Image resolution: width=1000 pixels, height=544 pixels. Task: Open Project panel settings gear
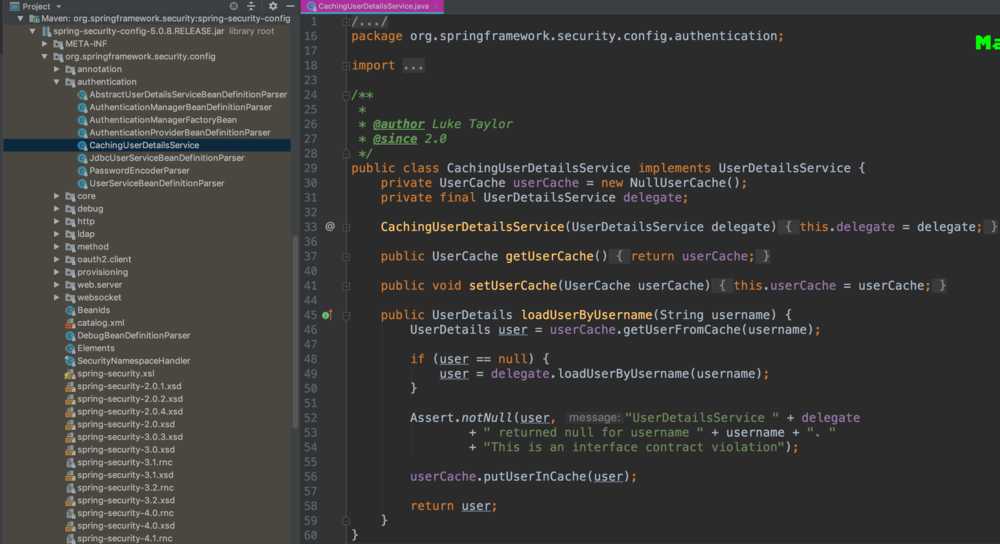[272, 6]
